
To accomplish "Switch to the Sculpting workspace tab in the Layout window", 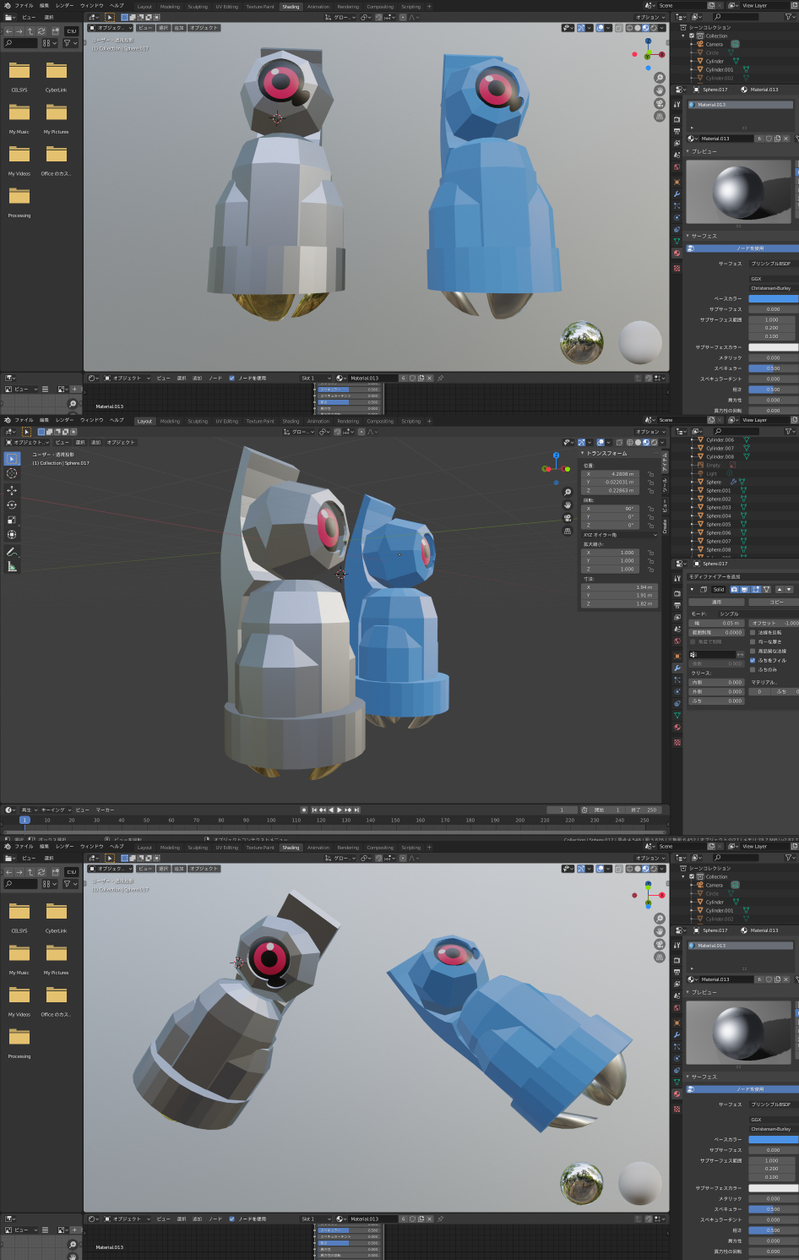I will click(x=198, y=421).
